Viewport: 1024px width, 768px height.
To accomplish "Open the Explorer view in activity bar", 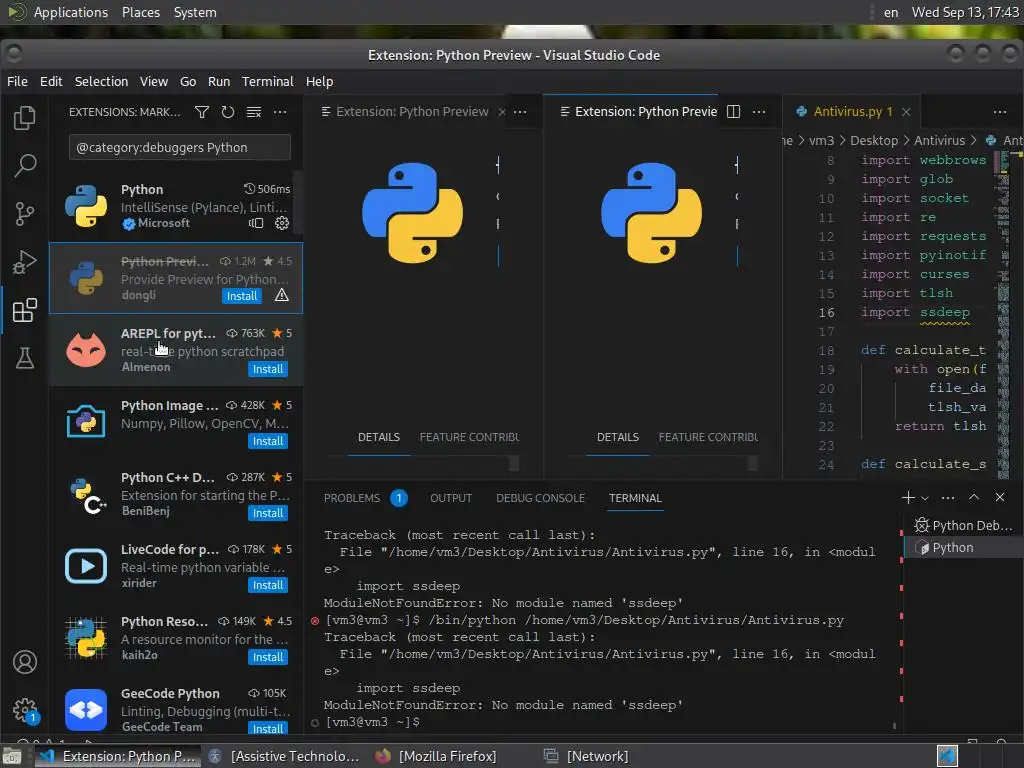I will (x=24, y=118).
